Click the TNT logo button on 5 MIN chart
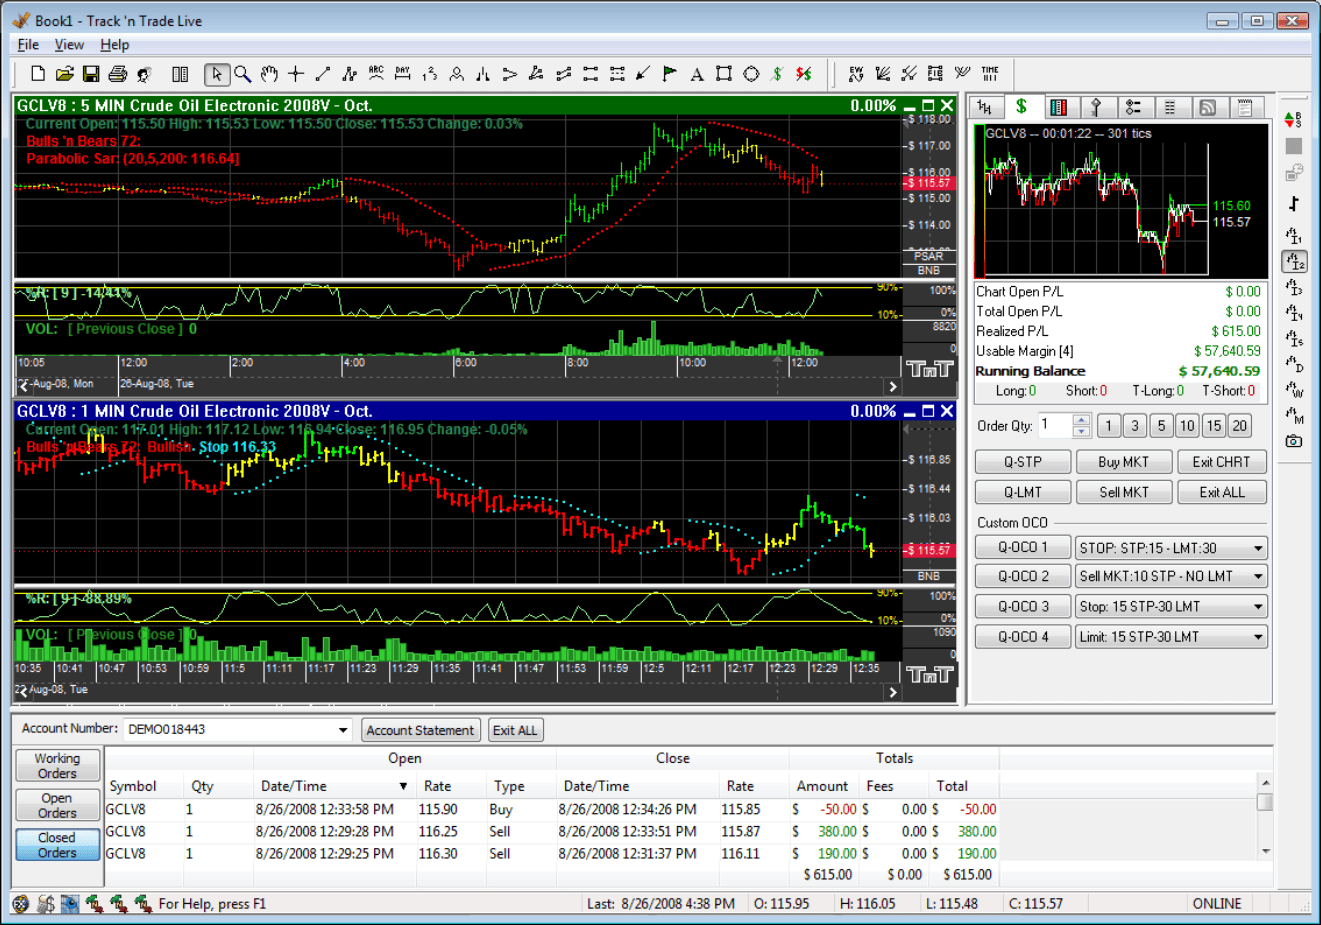 coord(929,369)
